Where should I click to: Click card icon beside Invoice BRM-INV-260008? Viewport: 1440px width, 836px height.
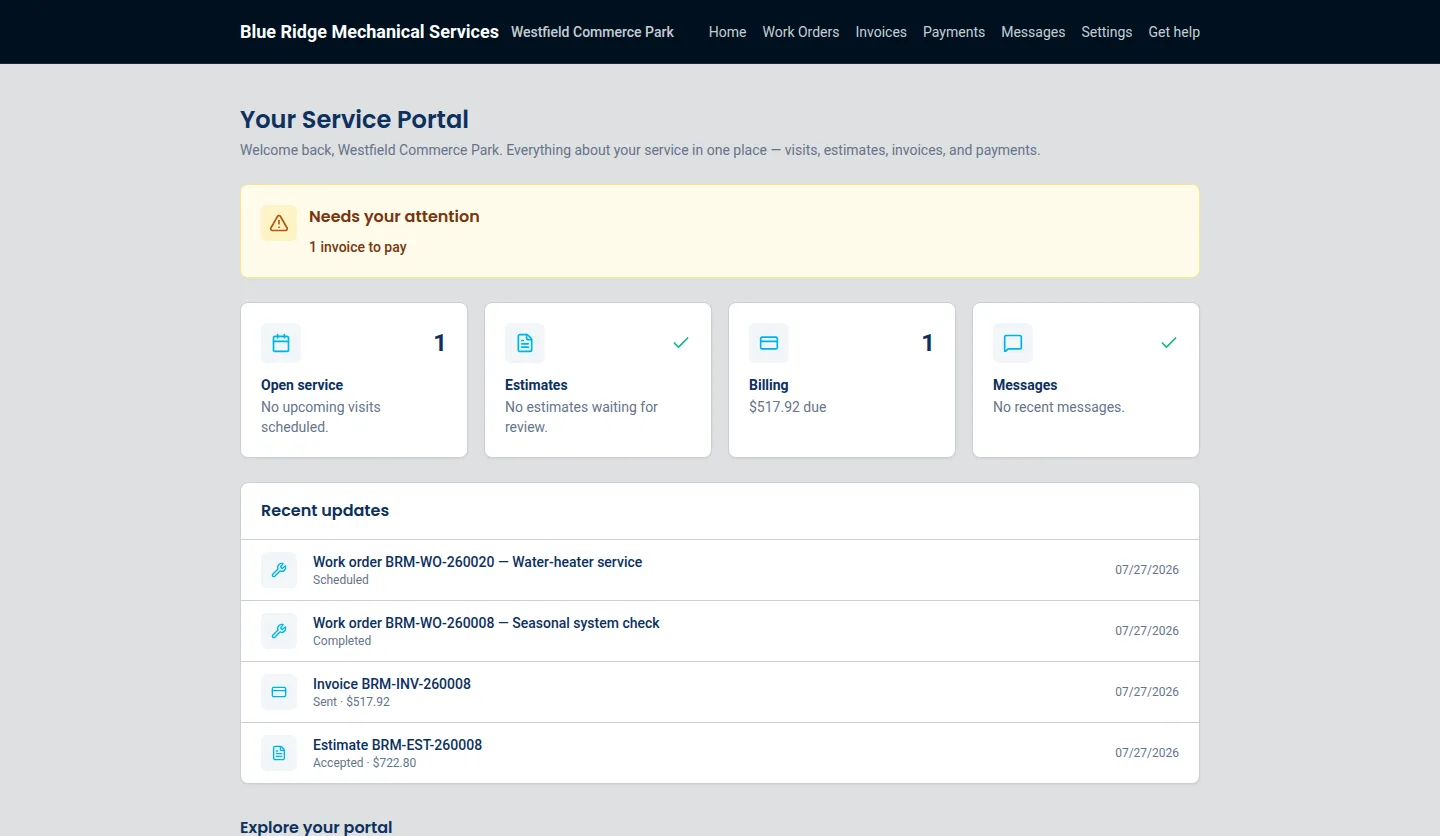[x=279, y=692]
